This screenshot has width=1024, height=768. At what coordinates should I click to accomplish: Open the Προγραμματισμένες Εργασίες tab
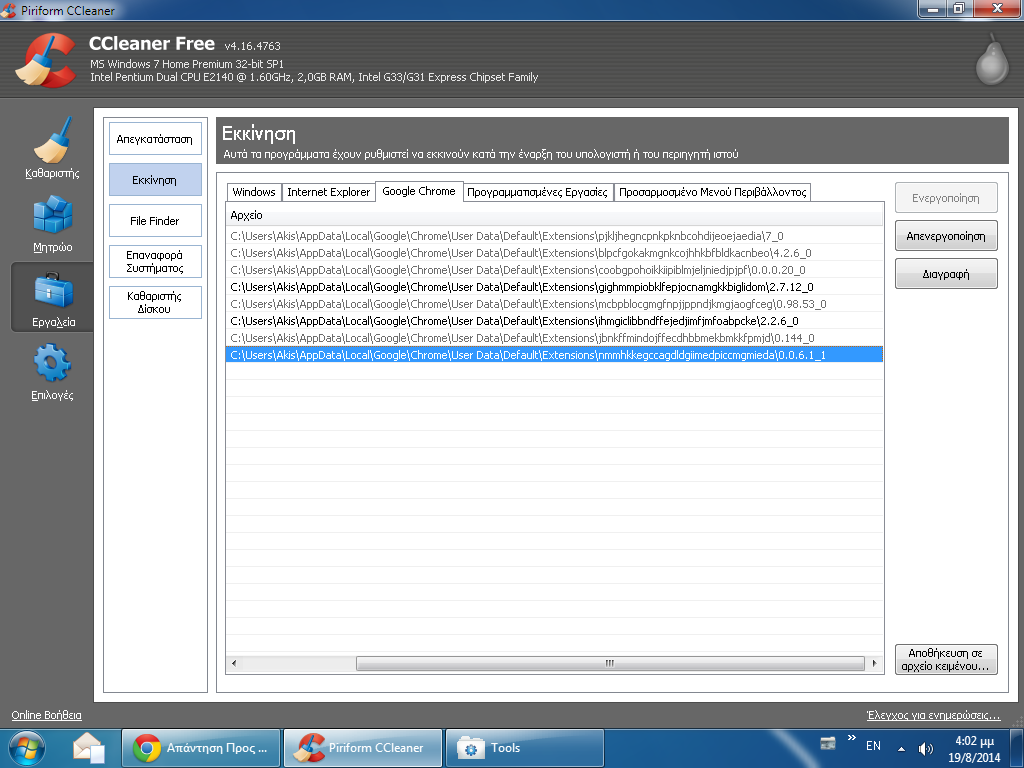click(537, 192)
